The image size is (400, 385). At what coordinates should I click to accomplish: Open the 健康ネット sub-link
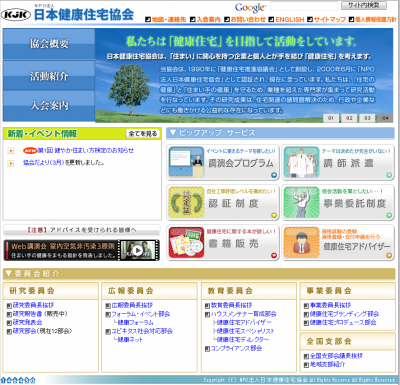click(130, 340)
